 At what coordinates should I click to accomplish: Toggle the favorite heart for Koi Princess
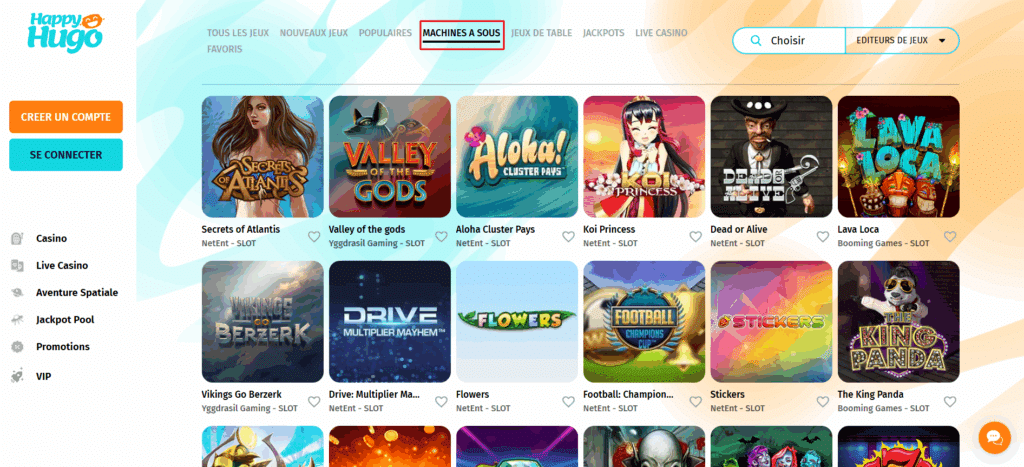pos(696,236)
